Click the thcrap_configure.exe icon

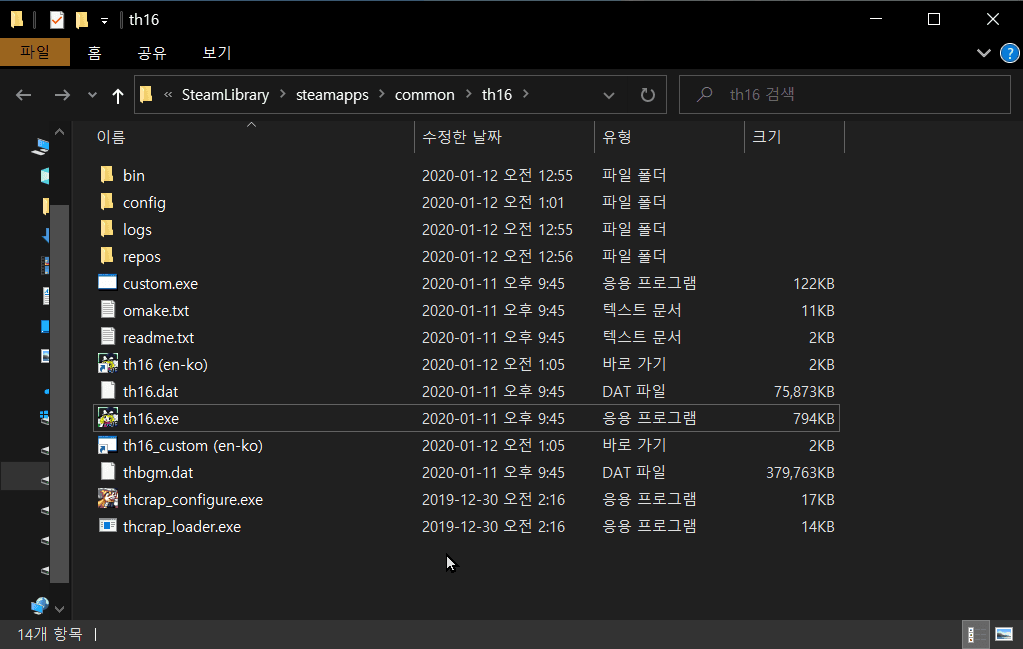click(108, 498)
